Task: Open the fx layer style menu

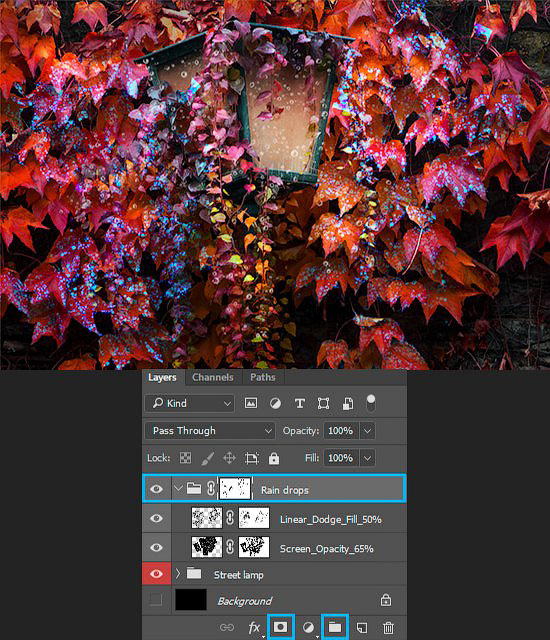Action: [x=254, y=627]
